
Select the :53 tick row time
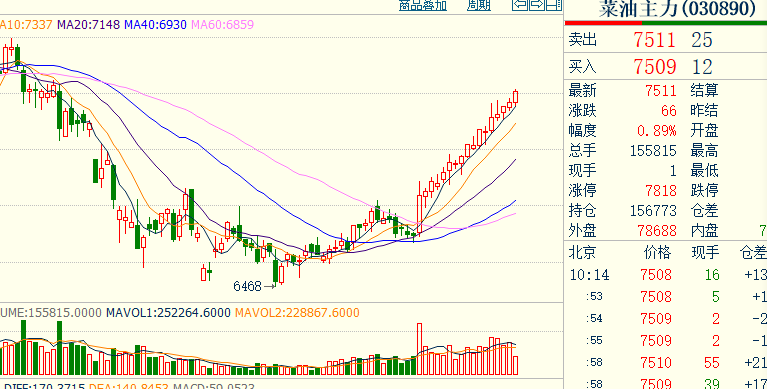point(594,297)
